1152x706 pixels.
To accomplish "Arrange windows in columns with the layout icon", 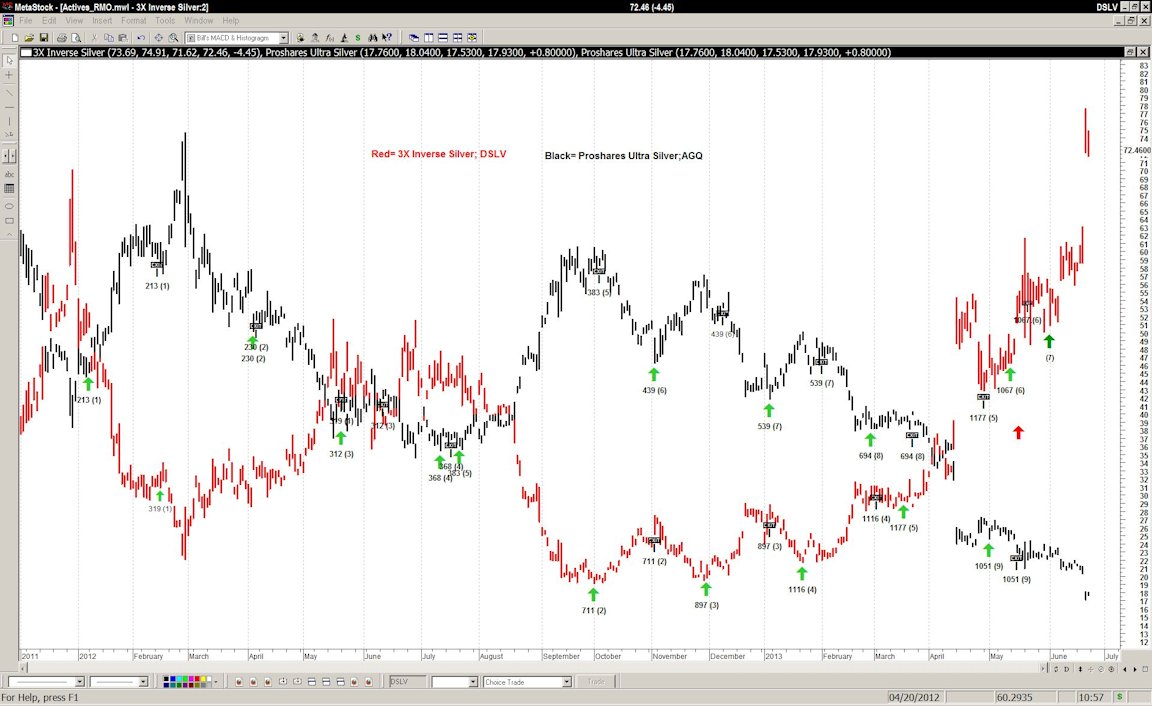I will pos(429,37).
